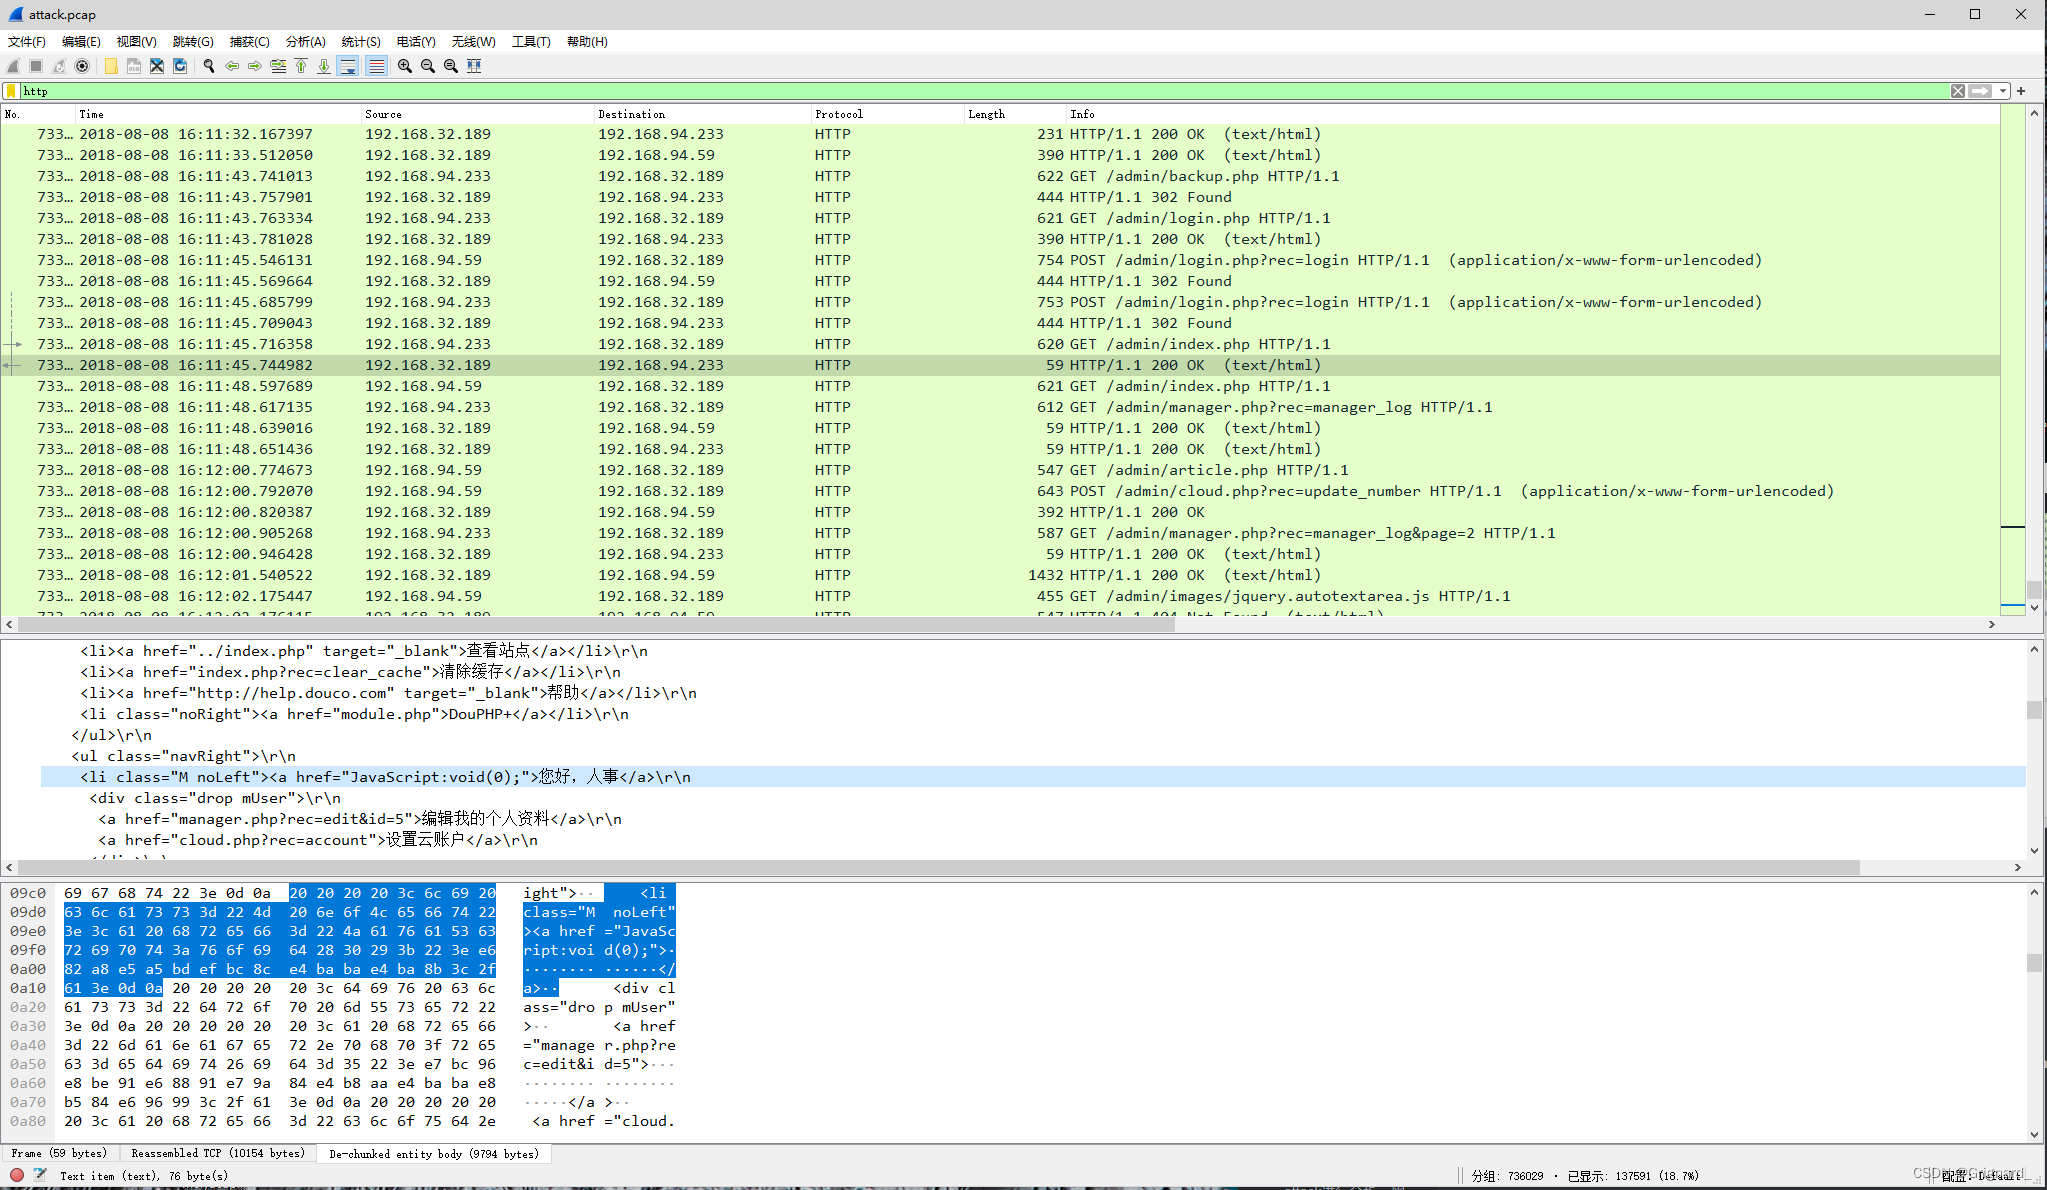The image size is (2047, 1190).
Task: Switch to the Frame (59 bytes) tab
Action: pos(59,1153)
